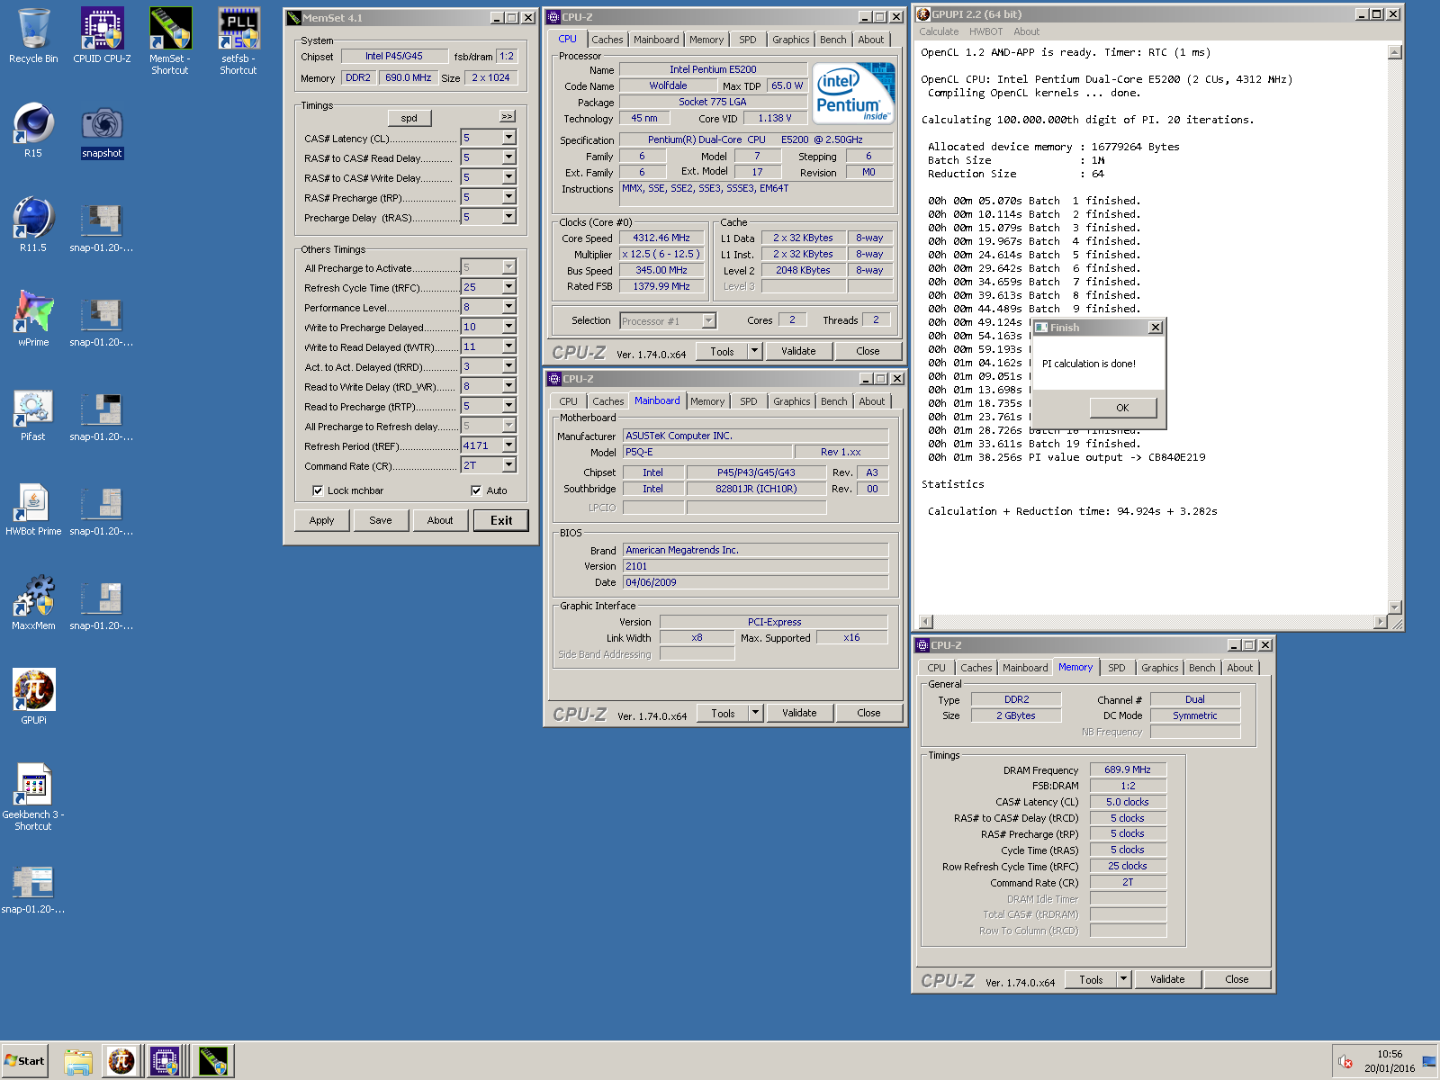Open RAS# Precharge (tRP) dropdown
The width and height of the screenshot is (1440, 1080).
(x=508, y=197)
